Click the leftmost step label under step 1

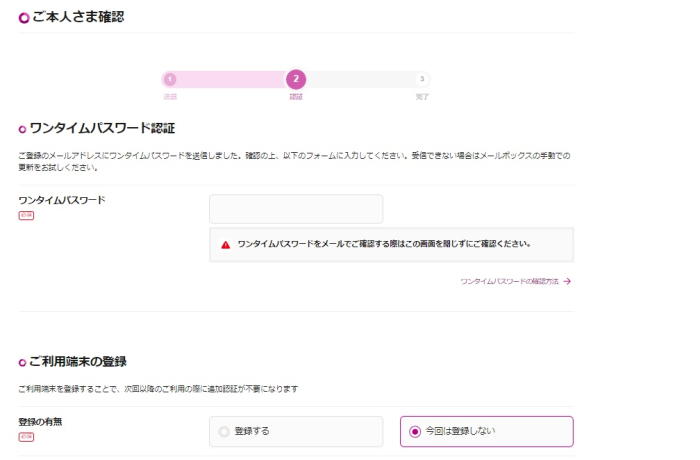tap(170, 97)
